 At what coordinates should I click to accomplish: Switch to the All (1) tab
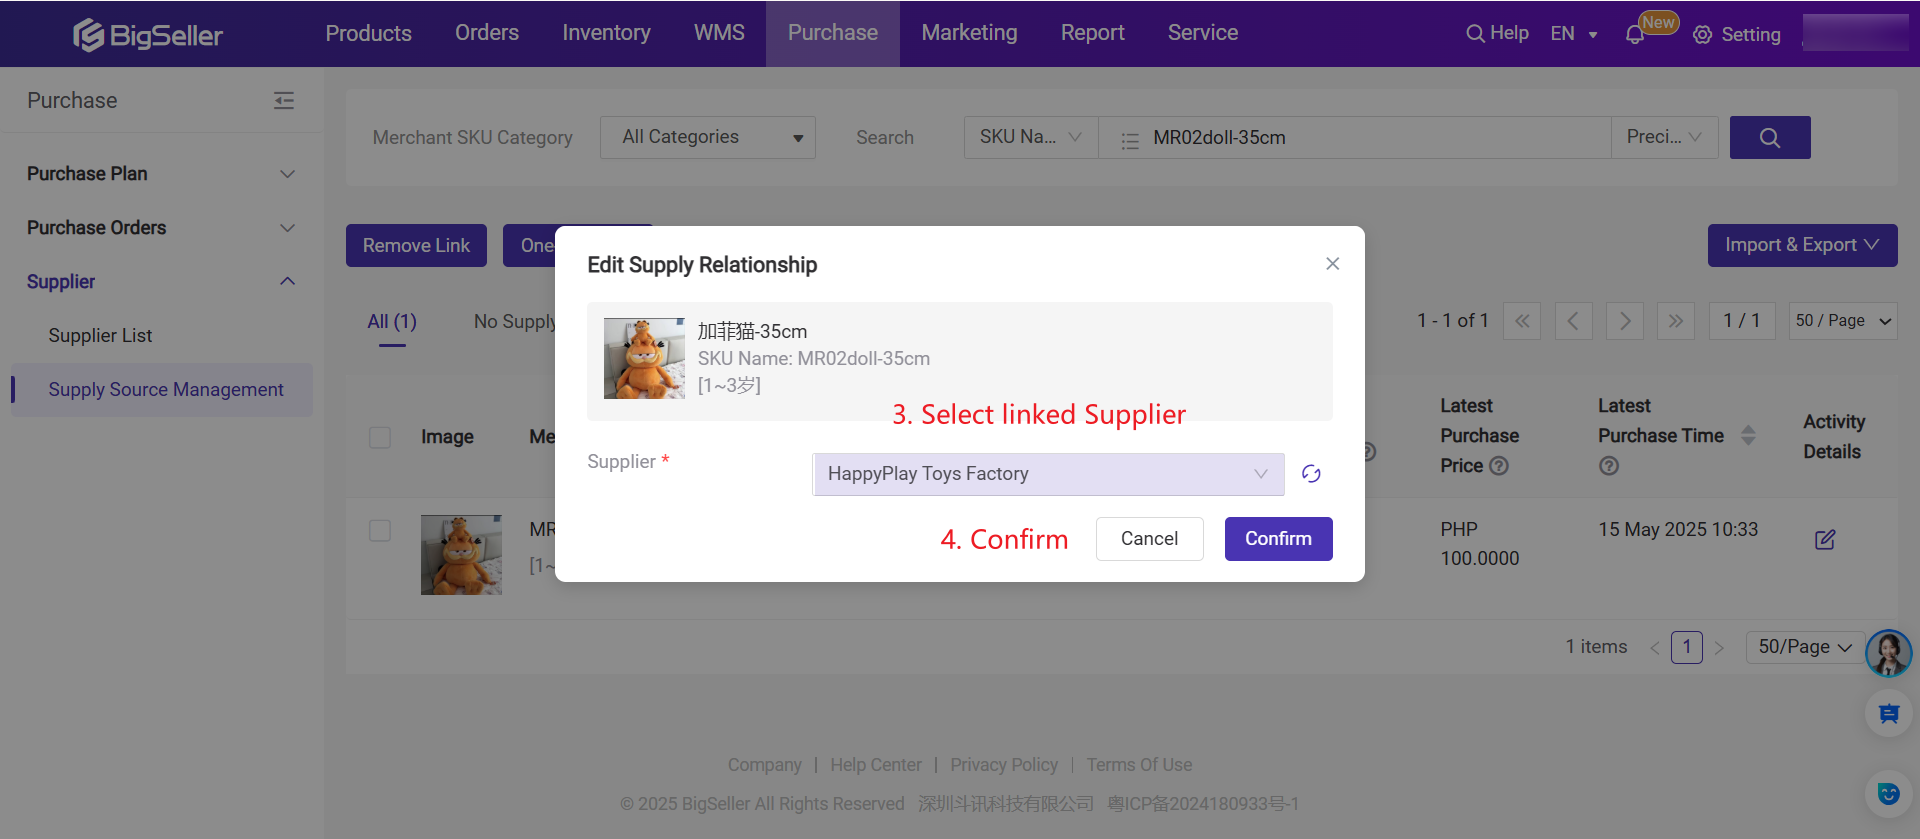tap(392, 322)
